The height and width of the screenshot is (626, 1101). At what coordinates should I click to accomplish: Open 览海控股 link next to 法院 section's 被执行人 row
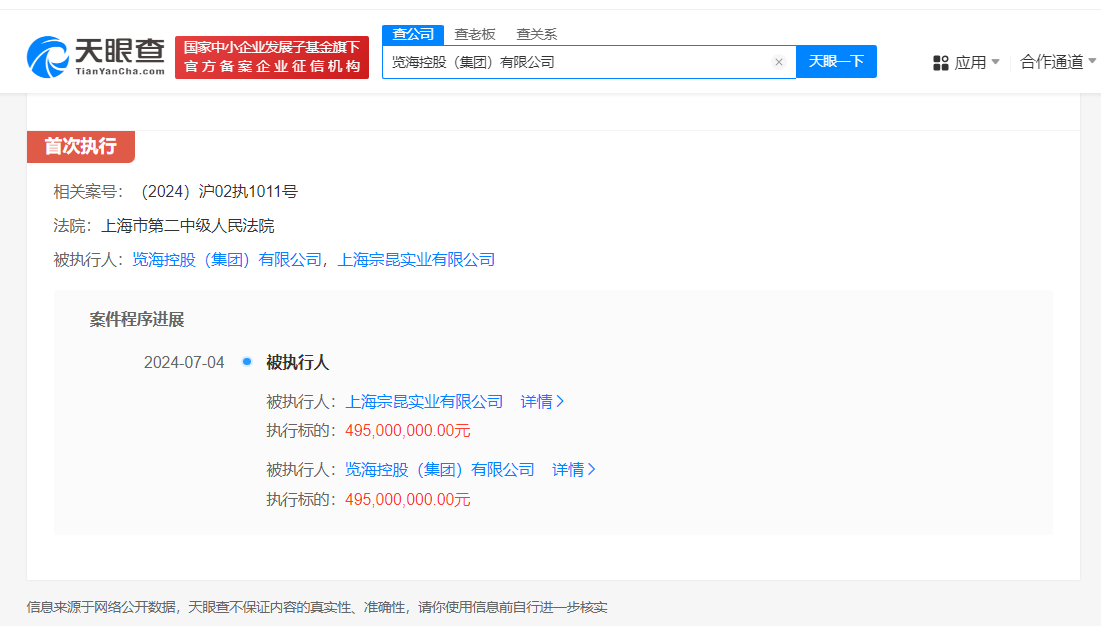pos(226,260)
